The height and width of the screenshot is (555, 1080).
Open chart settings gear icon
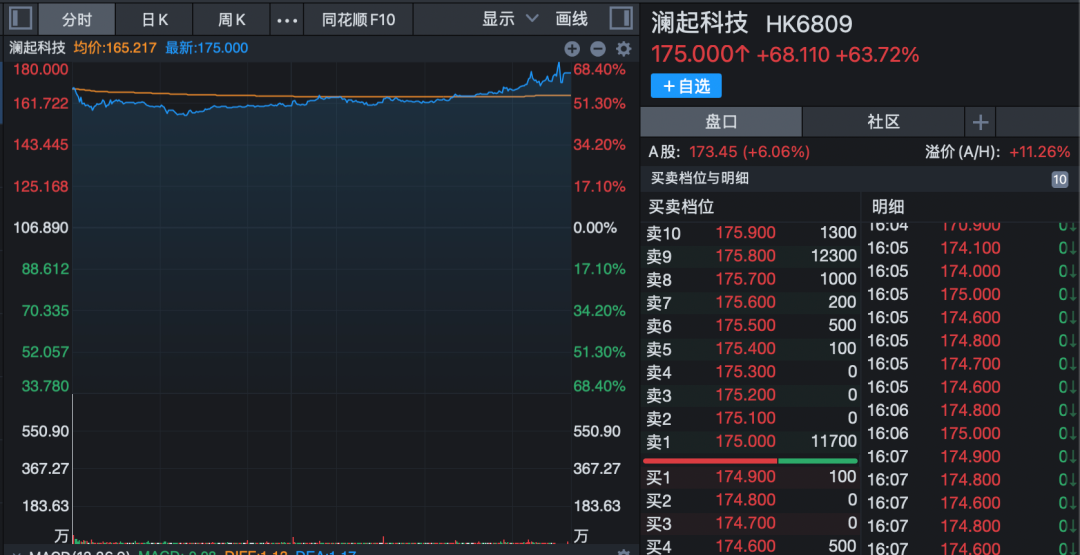623,49
